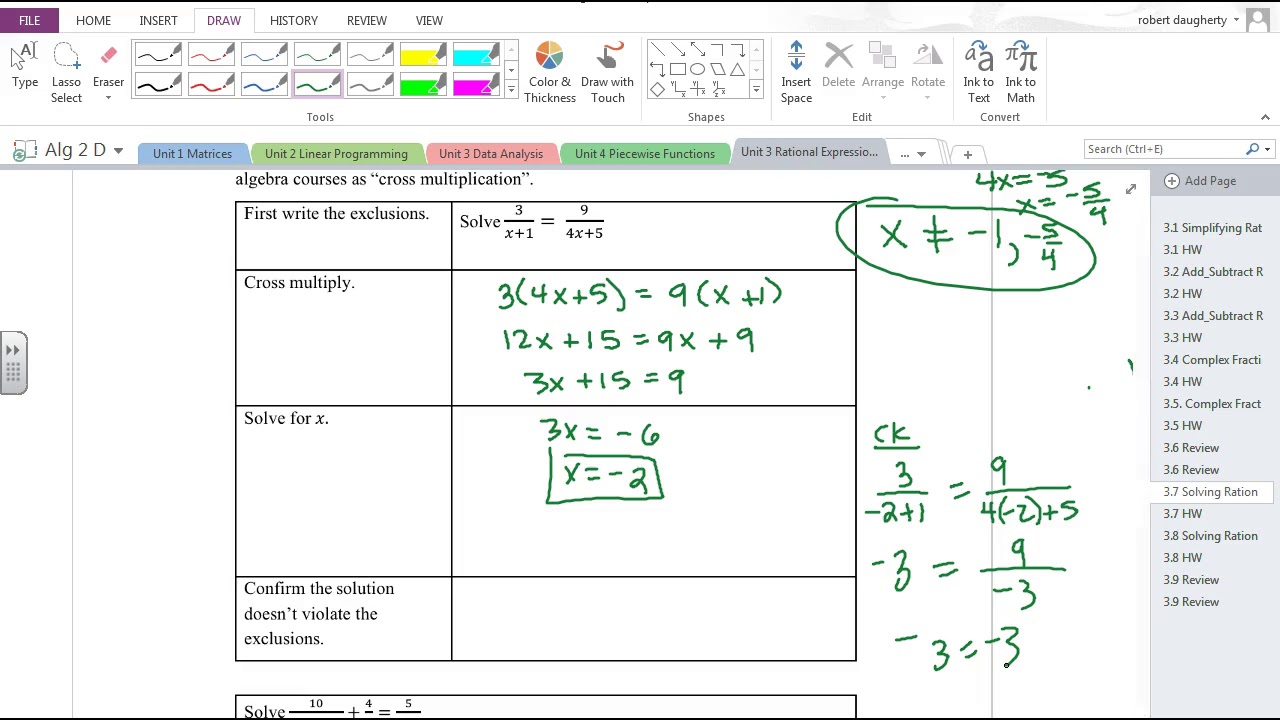Image resolution: width=1280 pixels, height=720 pixels.
Task: Switch to the INSERT ribbon tab
Action: [158, 20]
